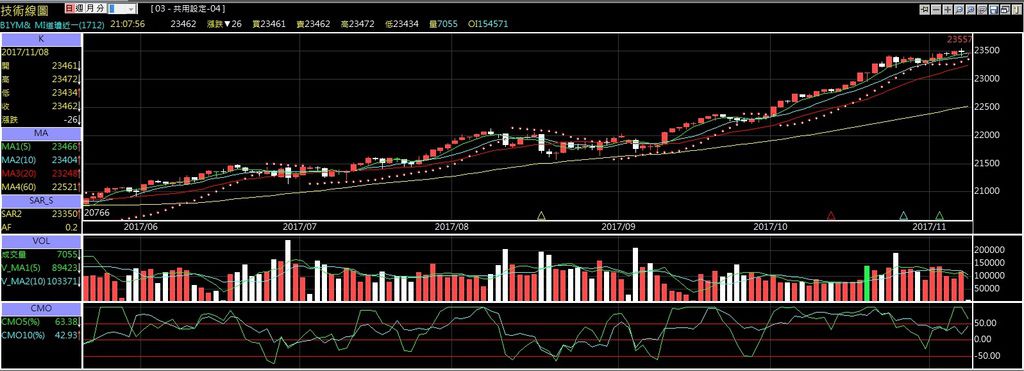This screenshot has width=1024, height=371.
Task: Click the CMO10(%) 42.93 row
Action: pyautogui.click(x=40, y=335)
